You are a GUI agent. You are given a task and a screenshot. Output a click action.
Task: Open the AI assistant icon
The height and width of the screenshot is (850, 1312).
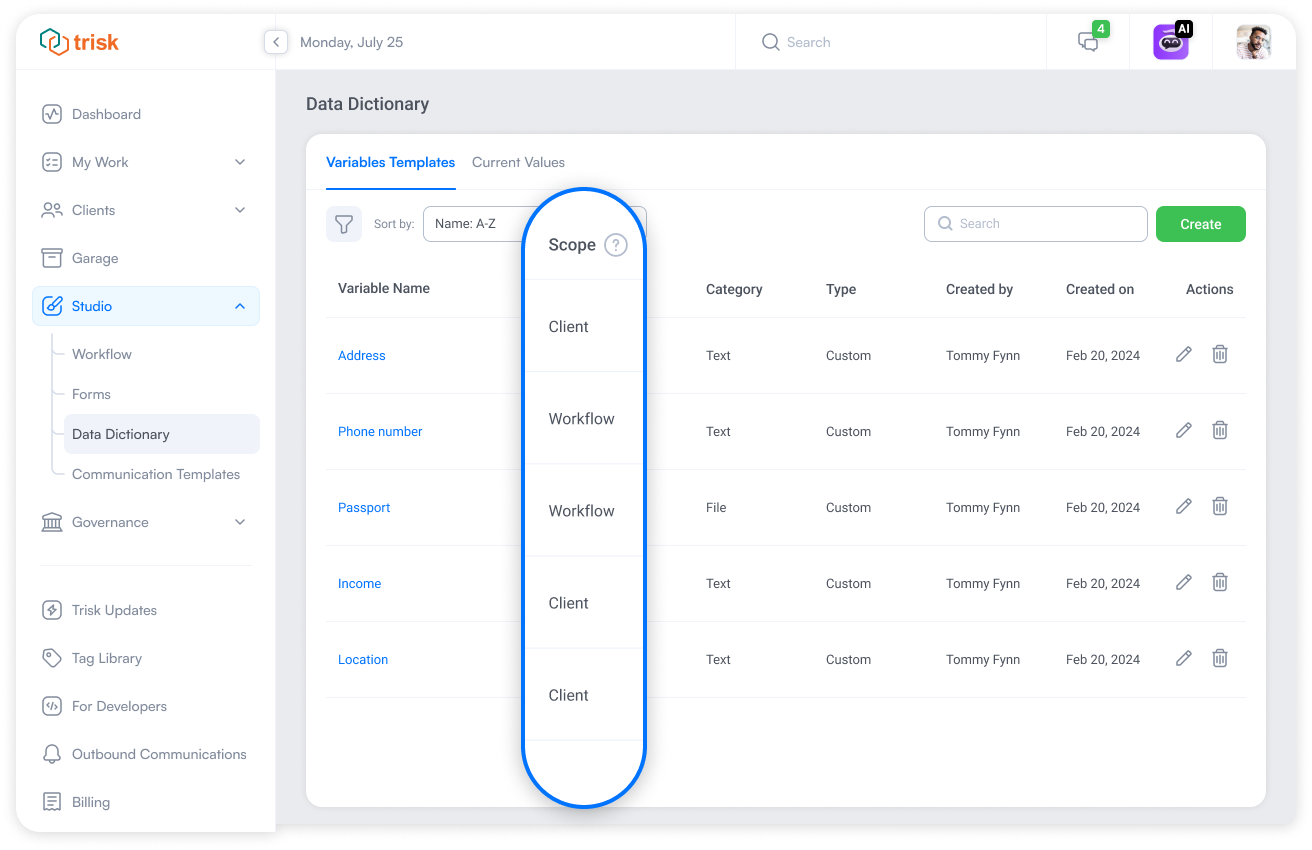tap(1171, 42)
